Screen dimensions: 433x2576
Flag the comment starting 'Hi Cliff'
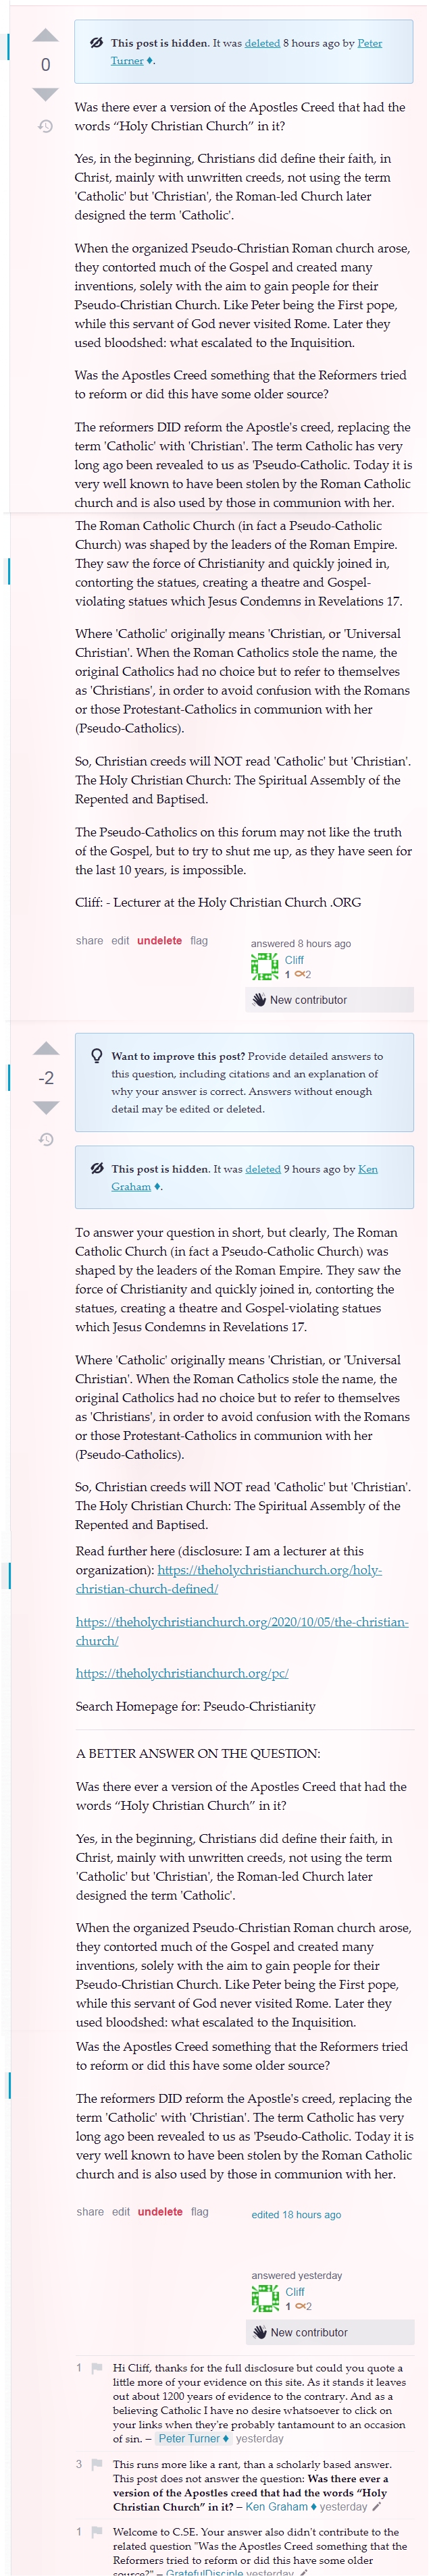pos(97,2368)
